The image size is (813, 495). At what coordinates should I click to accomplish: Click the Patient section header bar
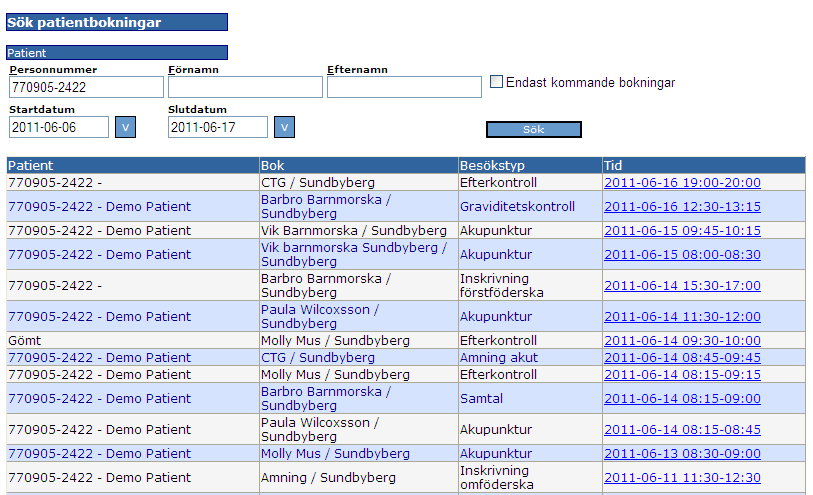(x=117, y=52)
